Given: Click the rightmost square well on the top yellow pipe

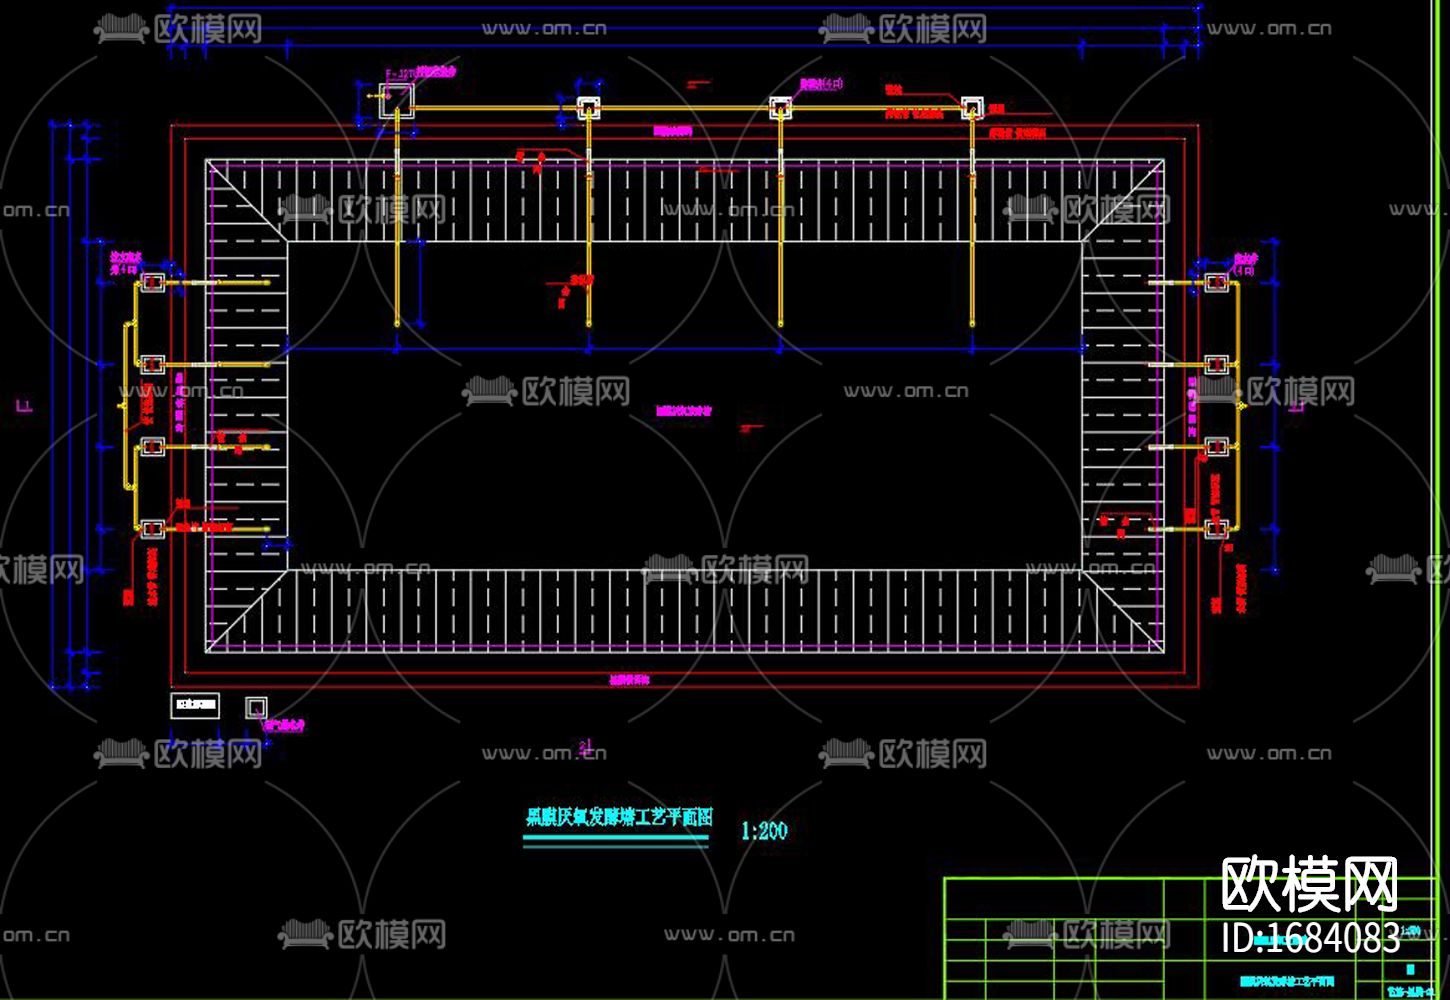Looking at the screenshot, I should [972, 108].
